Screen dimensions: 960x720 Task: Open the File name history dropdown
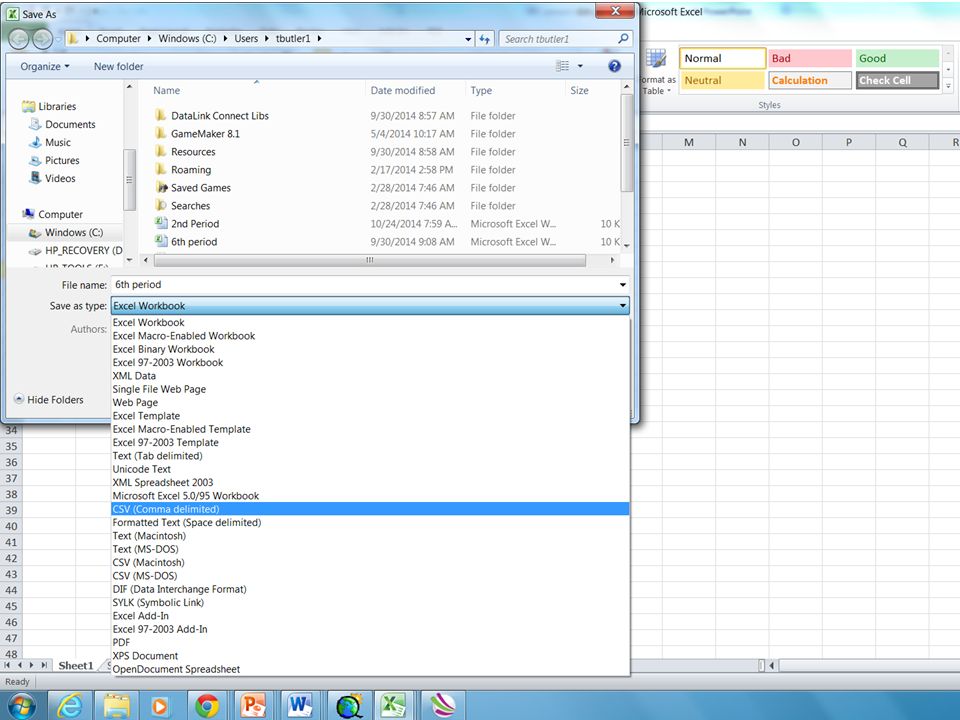coord(623,285)
